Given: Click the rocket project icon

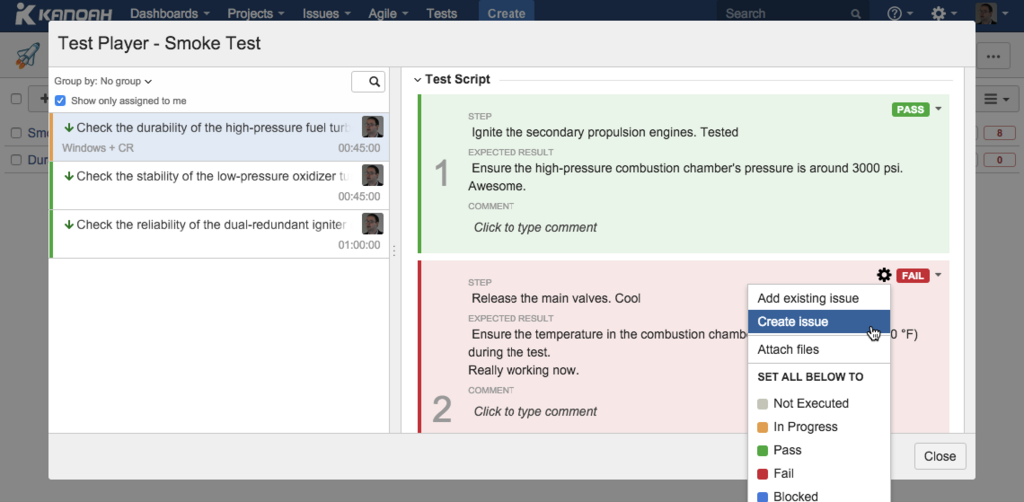Looking at the screenshot, I should pos(28,56).
